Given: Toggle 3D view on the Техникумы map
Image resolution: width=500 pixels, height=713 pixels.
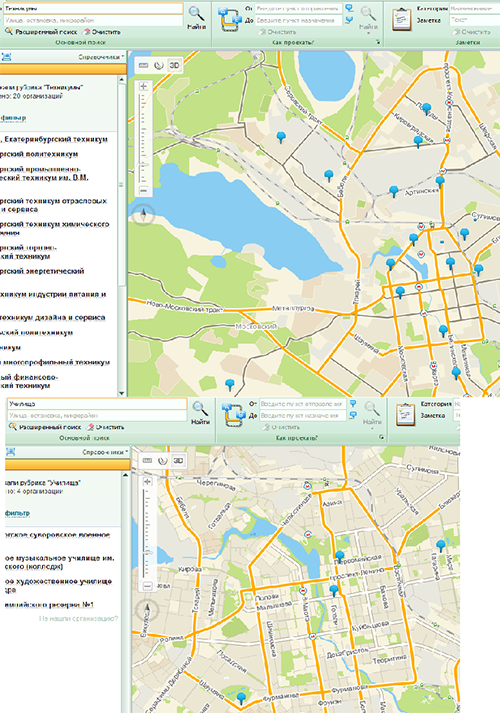Looking at the screenshot, I should (x=175, y=65).
